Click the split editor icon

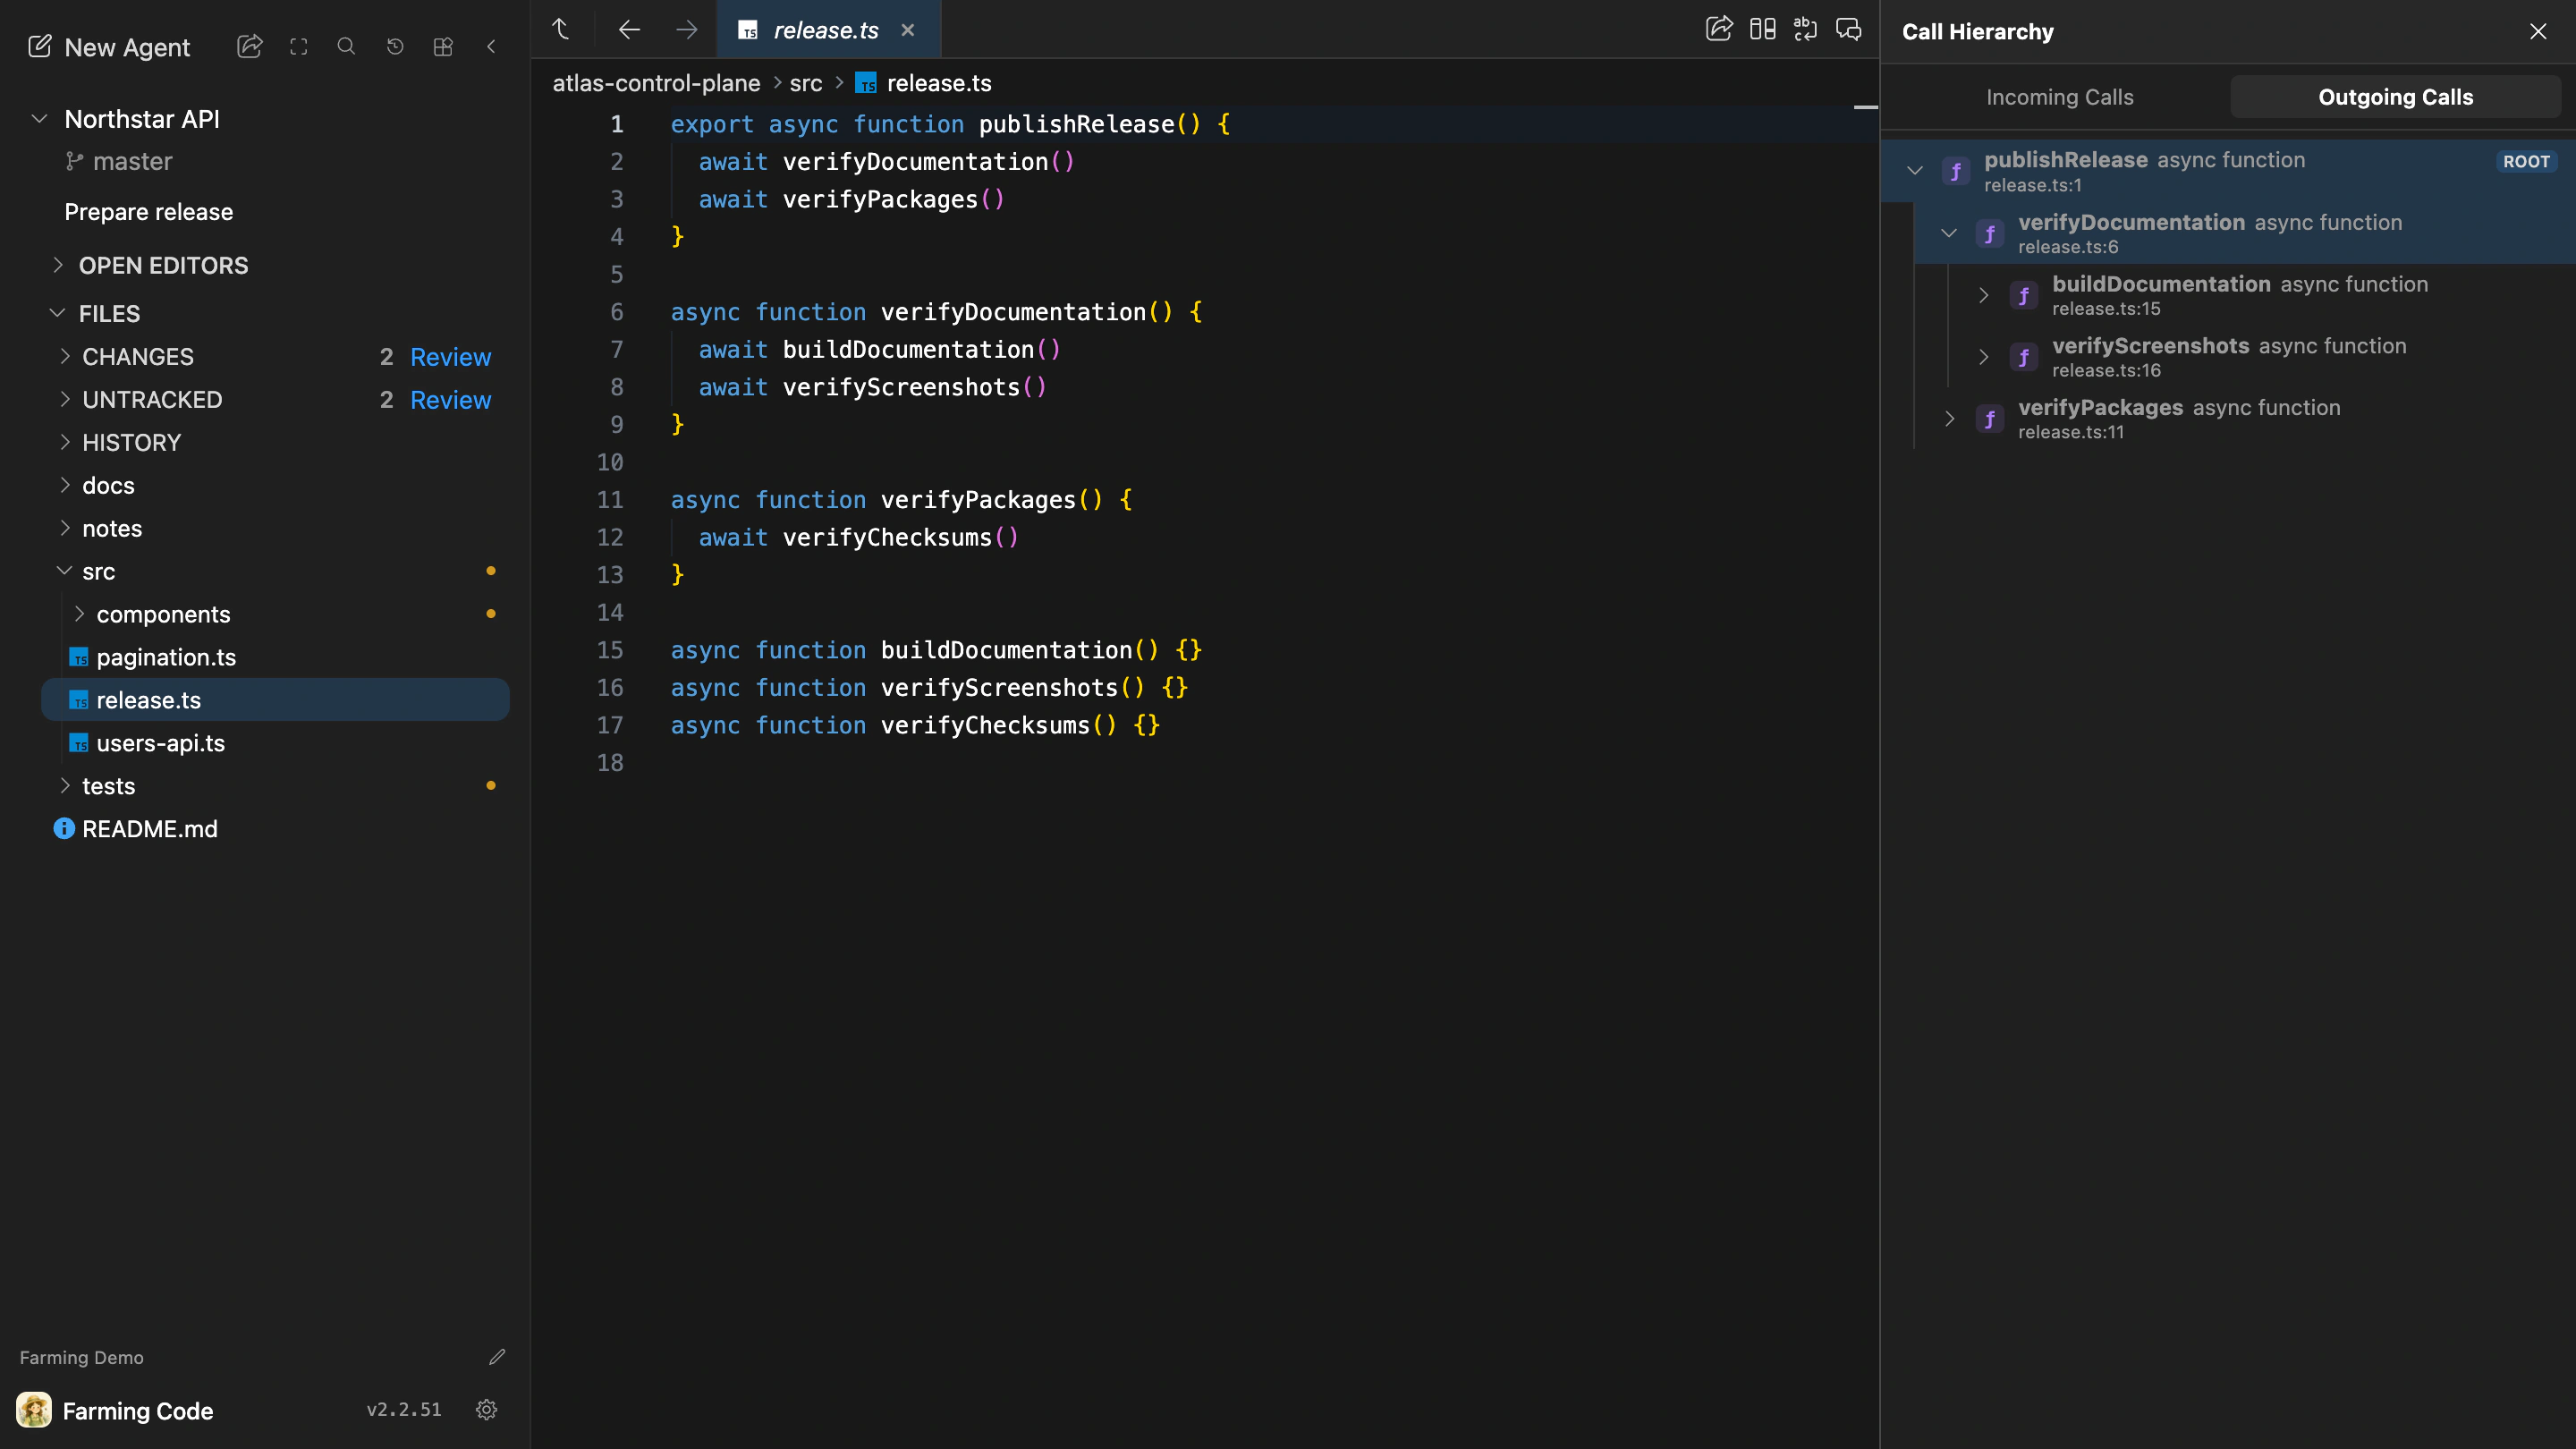(x=1763, y=29)
